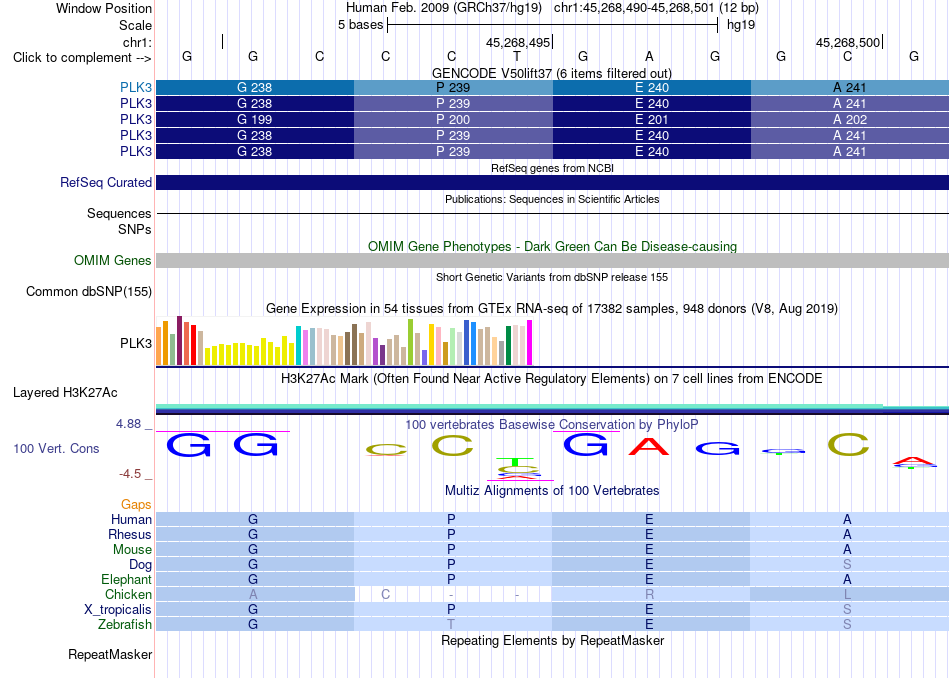Click 'Multiz Alignments of 100 Vertebrates' title
This screenshot has width=950, height=678.
(x=552, y=490)
